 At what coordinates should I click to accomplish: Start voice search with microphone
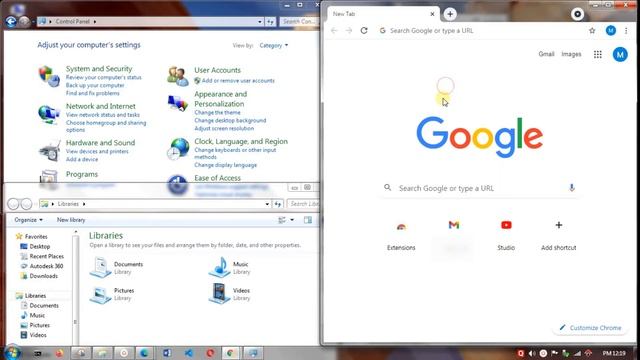coord(571,188)
